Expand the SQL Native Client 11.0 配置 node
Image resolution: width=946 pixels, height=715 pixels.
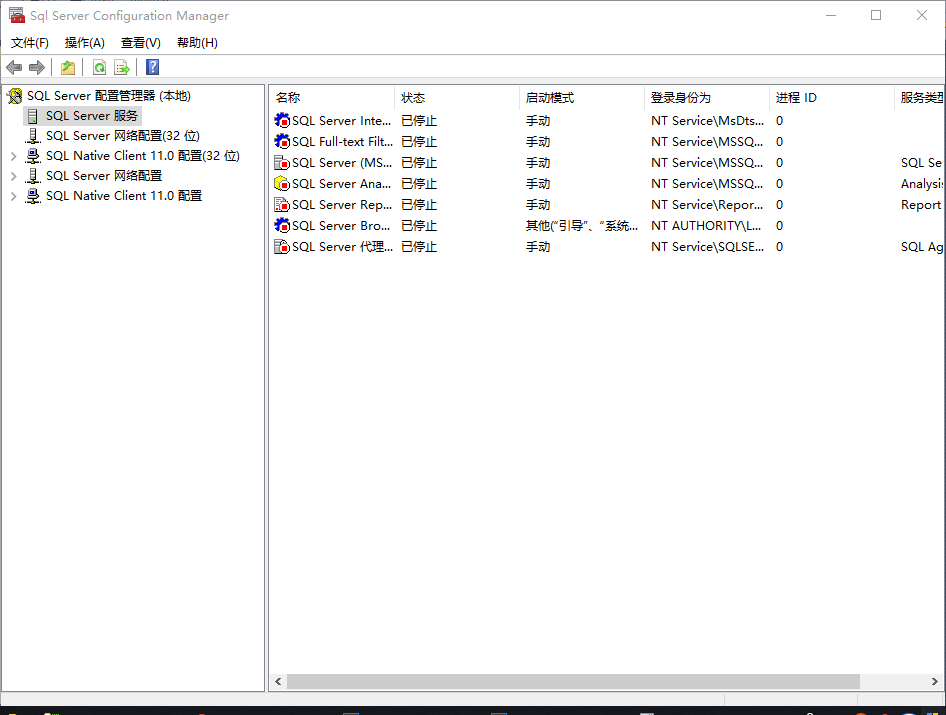13,196
